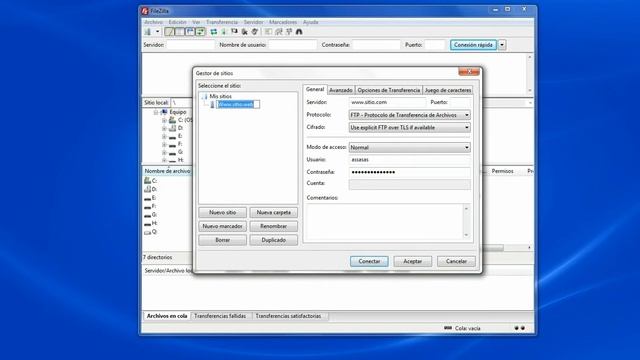Image resolution: width=640 pixels, height=360 pixels.
Task: Toggle the message log view icon
Action: coord(169,32)
